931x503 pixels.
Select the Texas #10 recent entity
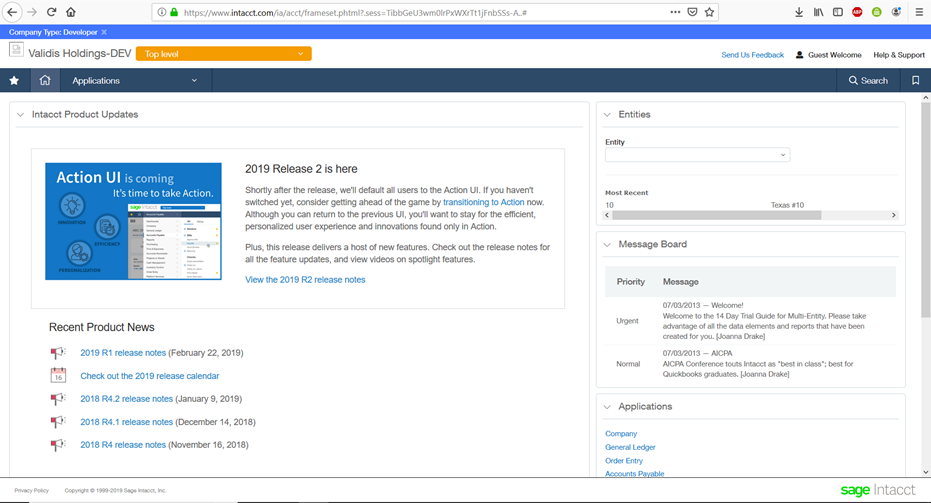(x=787, y=205)
